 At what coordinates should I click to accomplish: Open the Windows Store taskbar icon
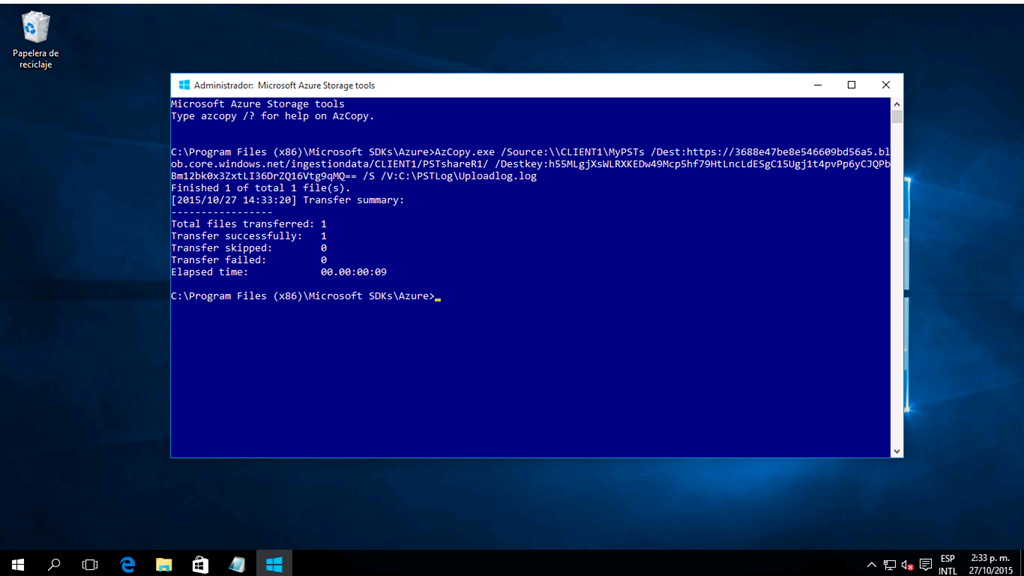pyautogui.click(x=200, y=565)
